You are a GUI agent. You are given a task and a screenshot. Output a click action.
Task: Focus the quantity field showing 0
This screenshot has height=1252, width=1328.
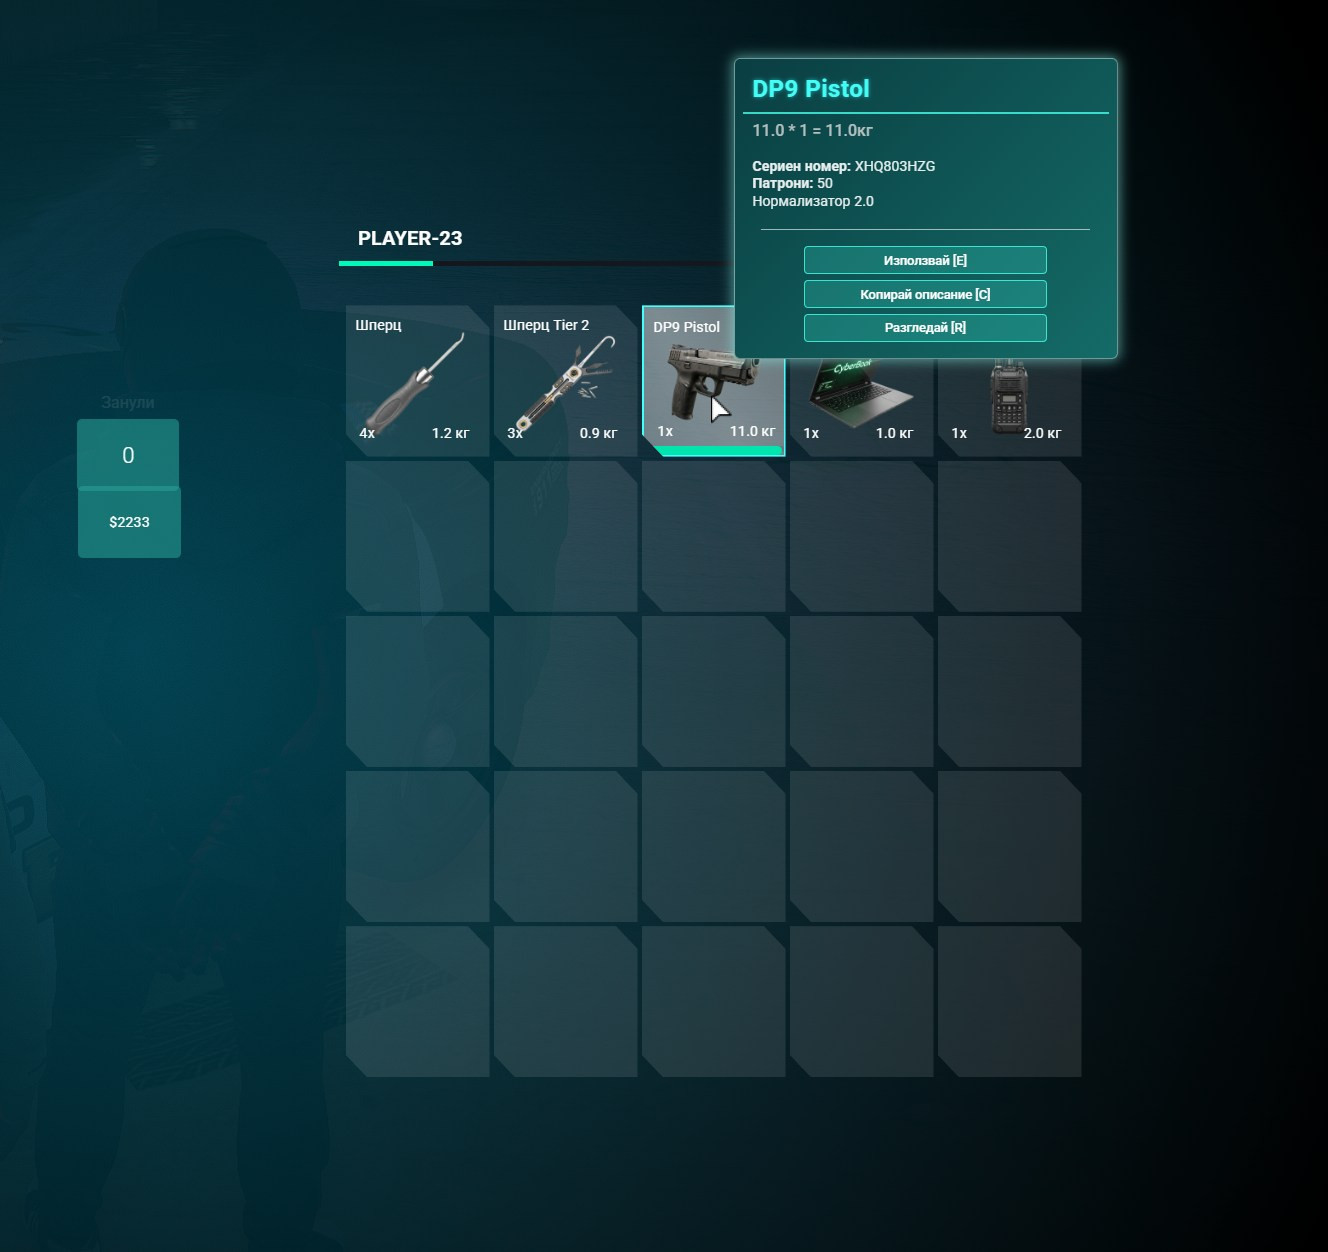coord(128,455)
